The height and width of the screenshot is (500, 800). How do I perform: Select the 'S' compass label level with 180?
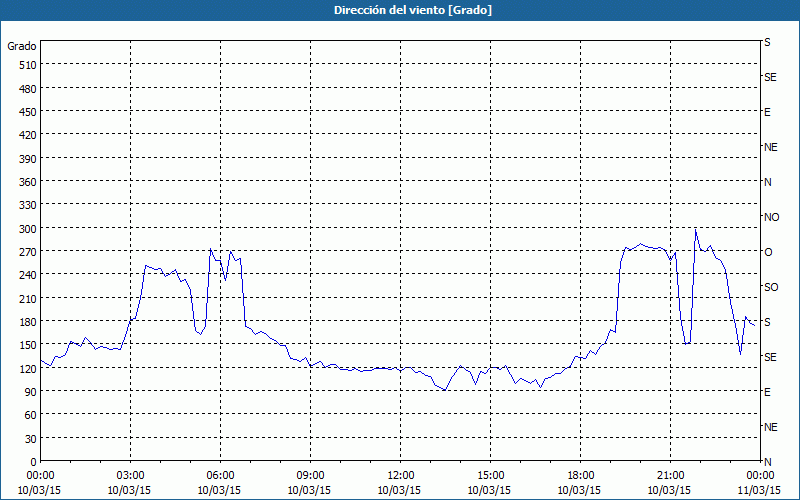767,322
